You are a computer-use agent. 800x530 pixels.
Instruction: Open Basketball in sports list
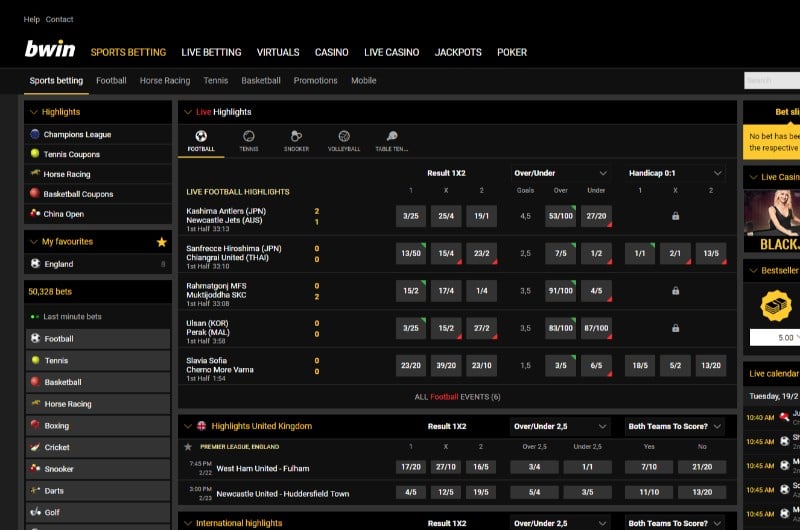(97, 382)
